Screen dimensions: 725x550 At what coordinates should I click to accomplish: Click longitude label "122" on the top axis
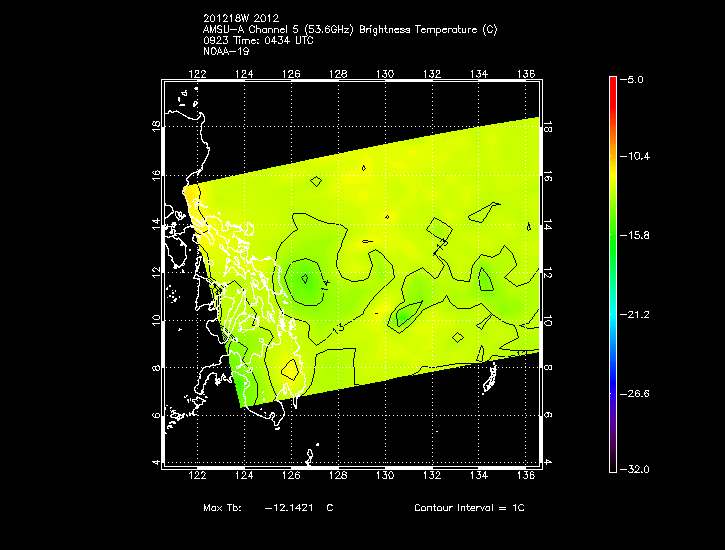197,74
